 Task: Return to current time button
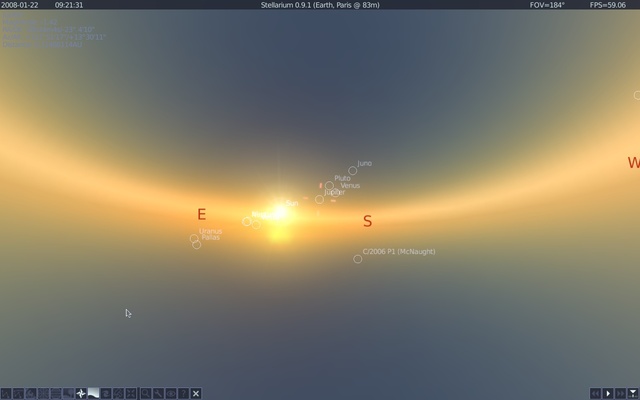633,393
